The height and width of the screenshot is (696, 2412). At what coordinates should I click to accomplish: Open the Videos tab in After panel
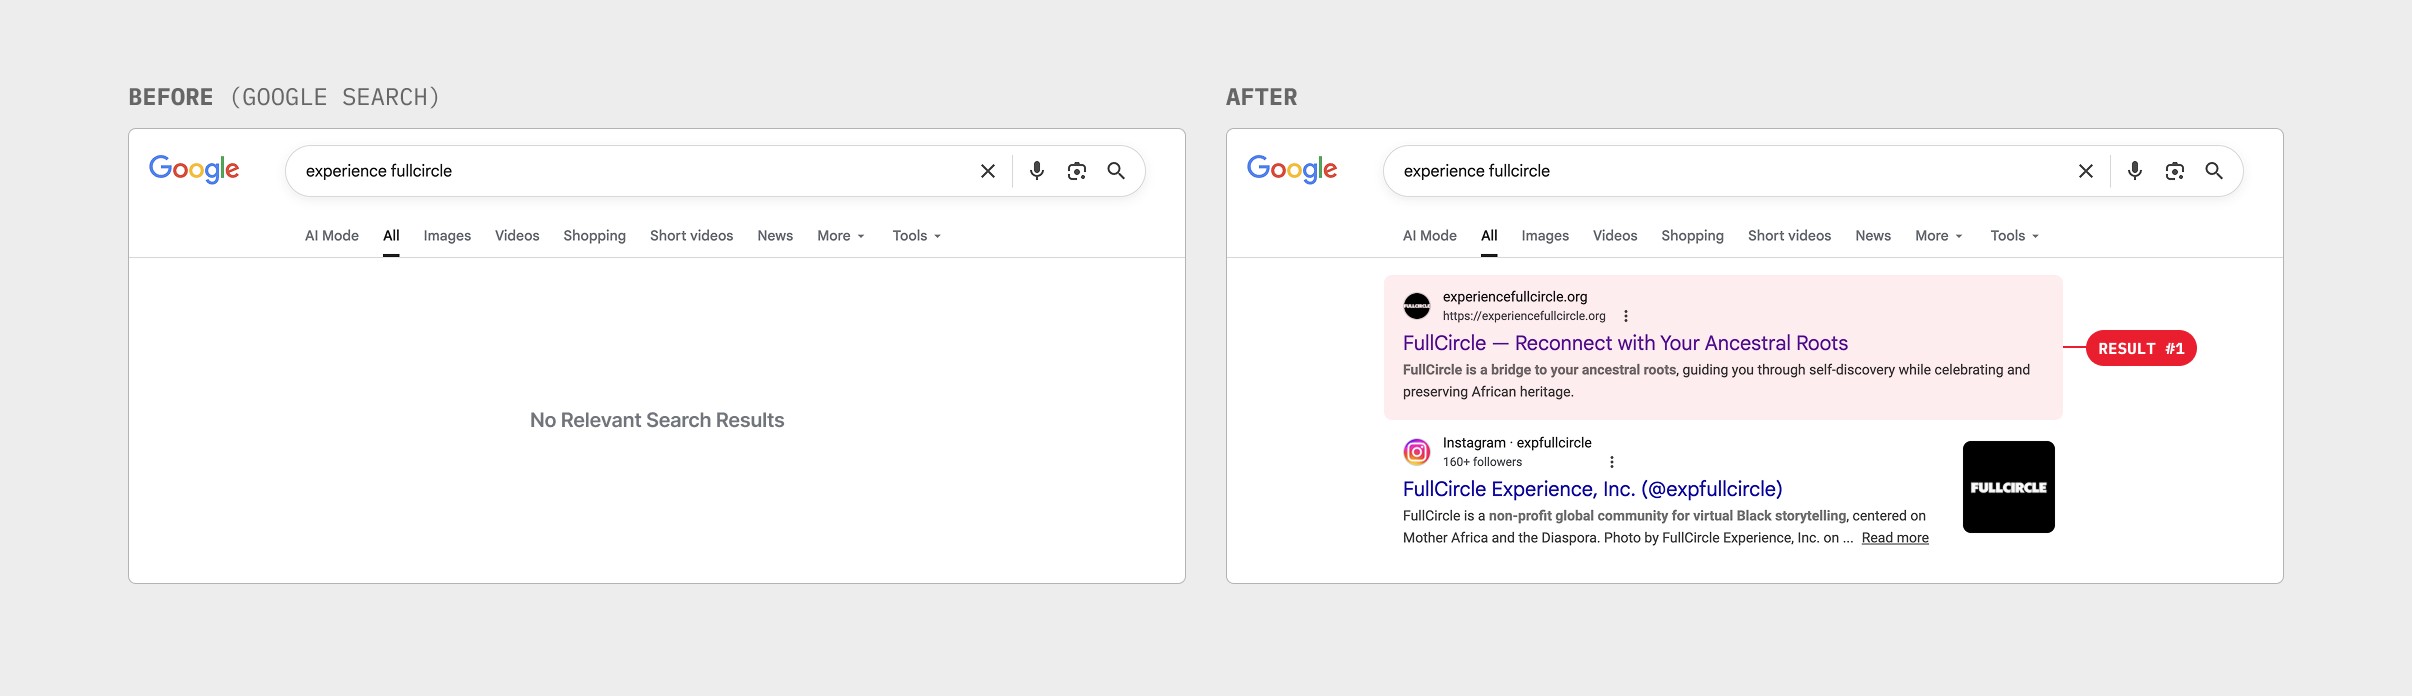pos(1615,236)
